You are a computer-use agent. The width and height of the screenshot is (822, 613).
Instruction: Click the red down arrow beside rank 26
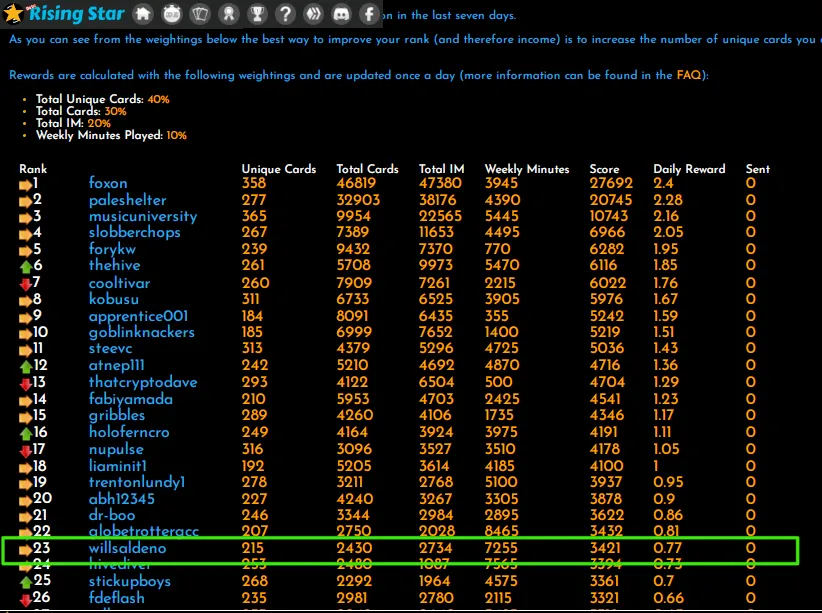[26, 599]
